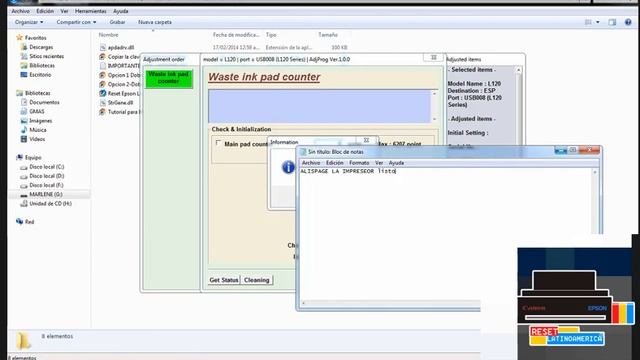640x360 pixels.
Task: Open the Compartir con dropdown
Action: 76,22
